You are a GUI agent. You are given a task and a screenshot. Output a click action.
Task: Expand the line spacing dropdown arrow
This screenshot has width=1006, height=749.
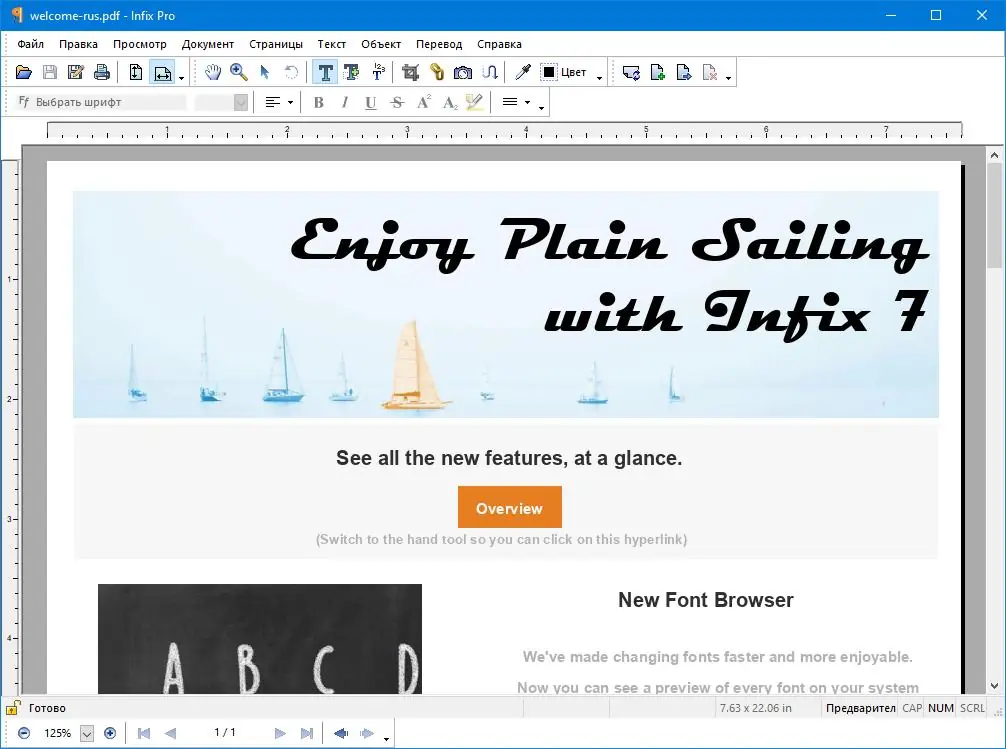(527, 103)
